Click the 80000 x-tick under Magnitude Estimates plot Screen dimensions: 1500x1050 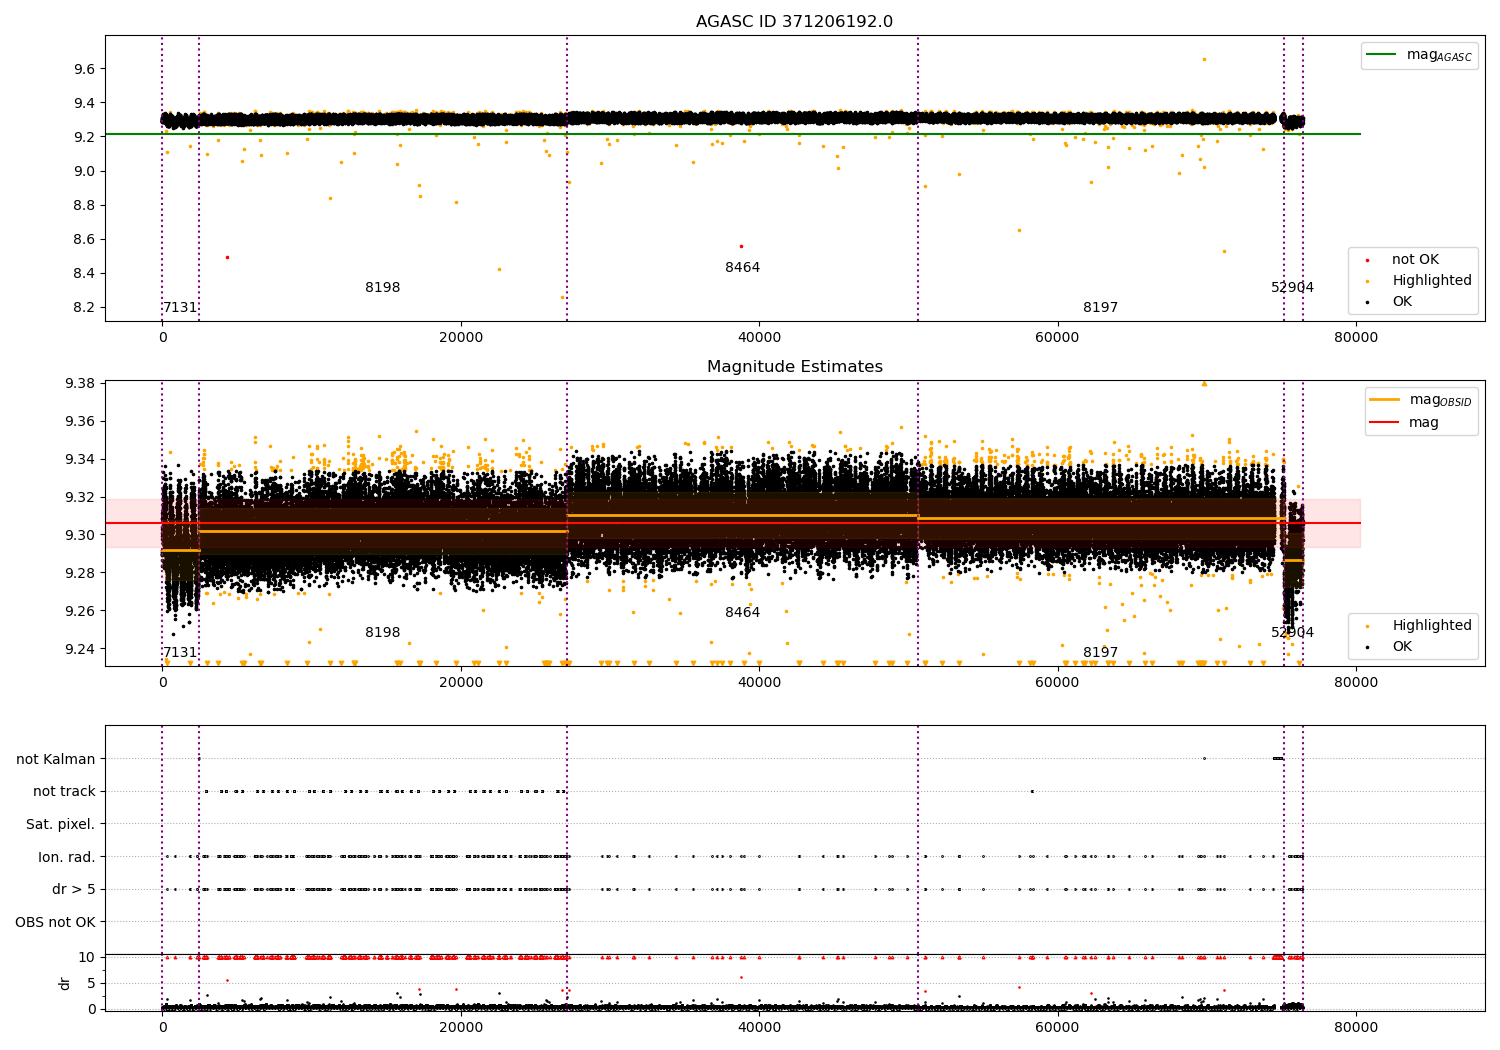coord(1356,683)
